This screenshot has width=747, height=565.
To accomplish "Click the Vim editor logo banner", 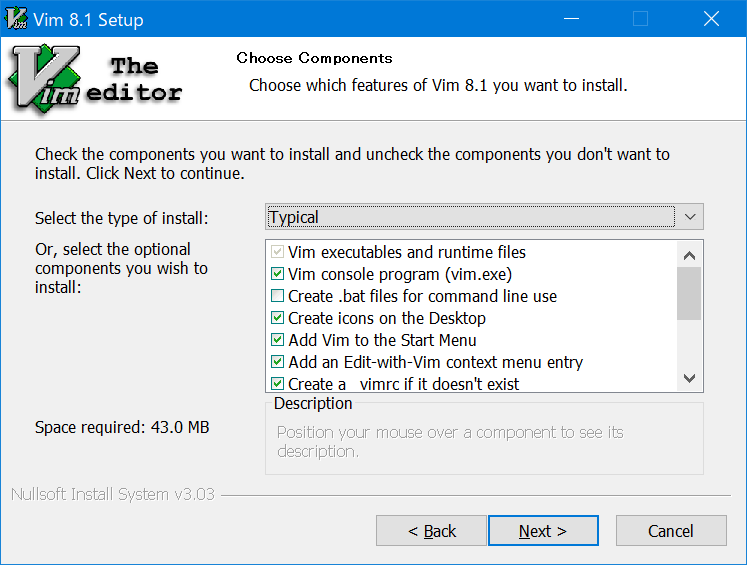I will click(95, 79).
